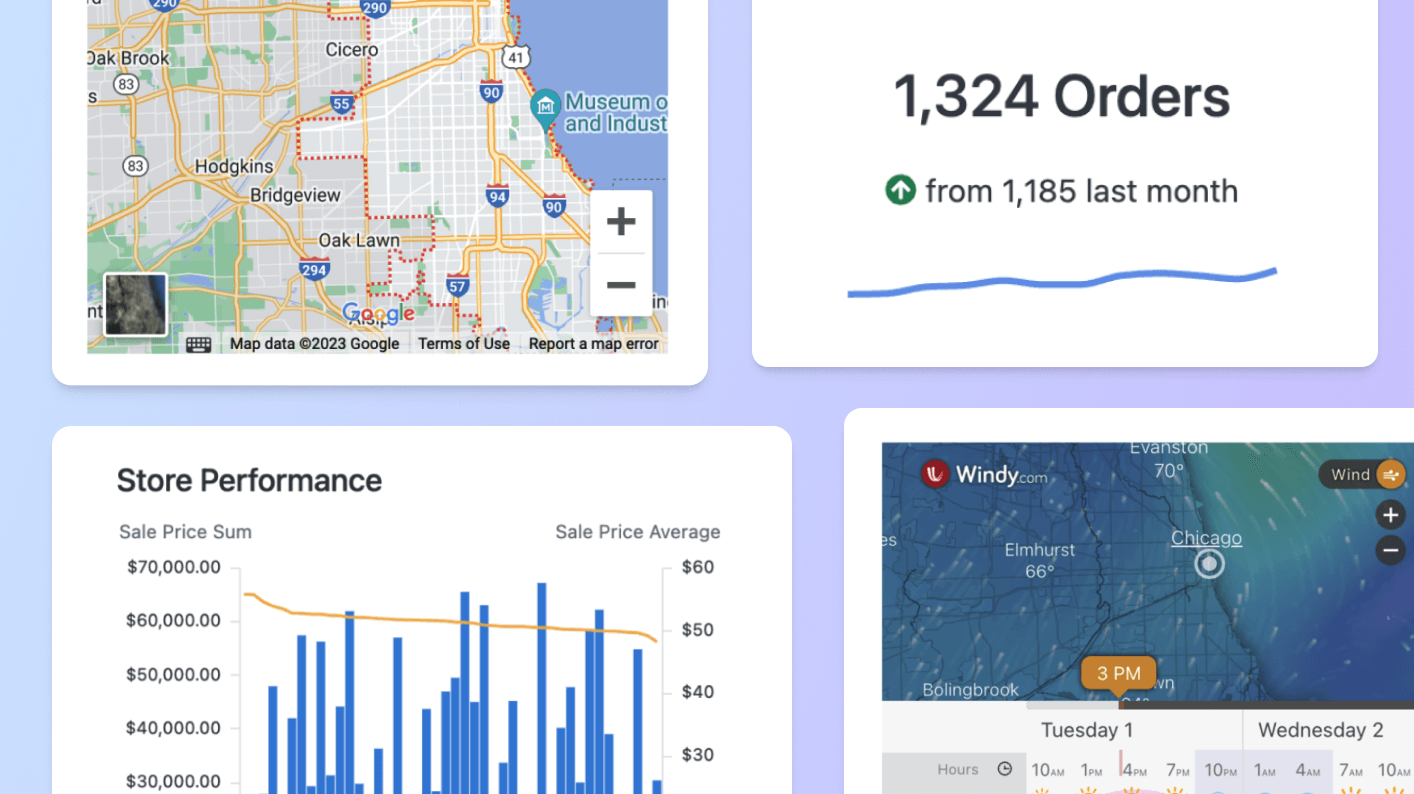Select the Chicago location marker
Viewport: 1414px width, 794px height.
(1209, 565)
